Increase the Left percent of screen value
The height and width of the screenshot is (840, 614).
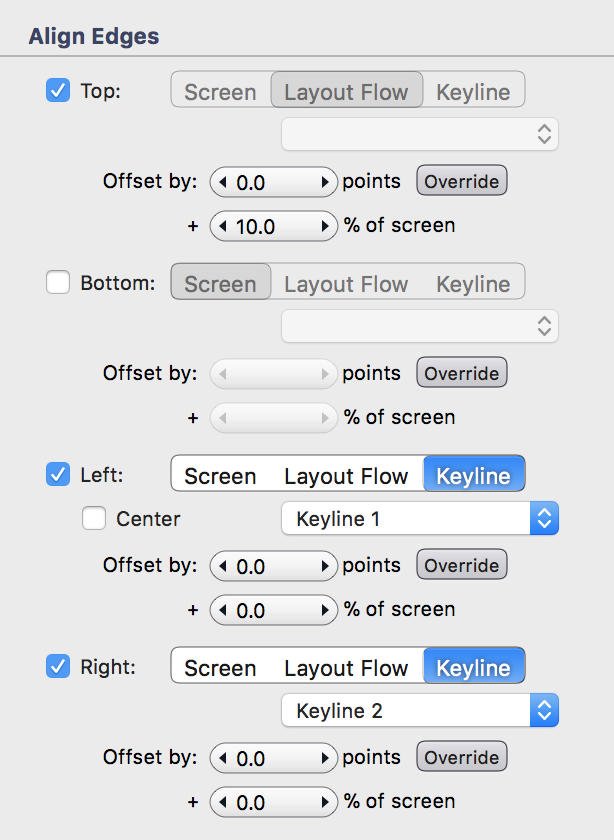325,611
